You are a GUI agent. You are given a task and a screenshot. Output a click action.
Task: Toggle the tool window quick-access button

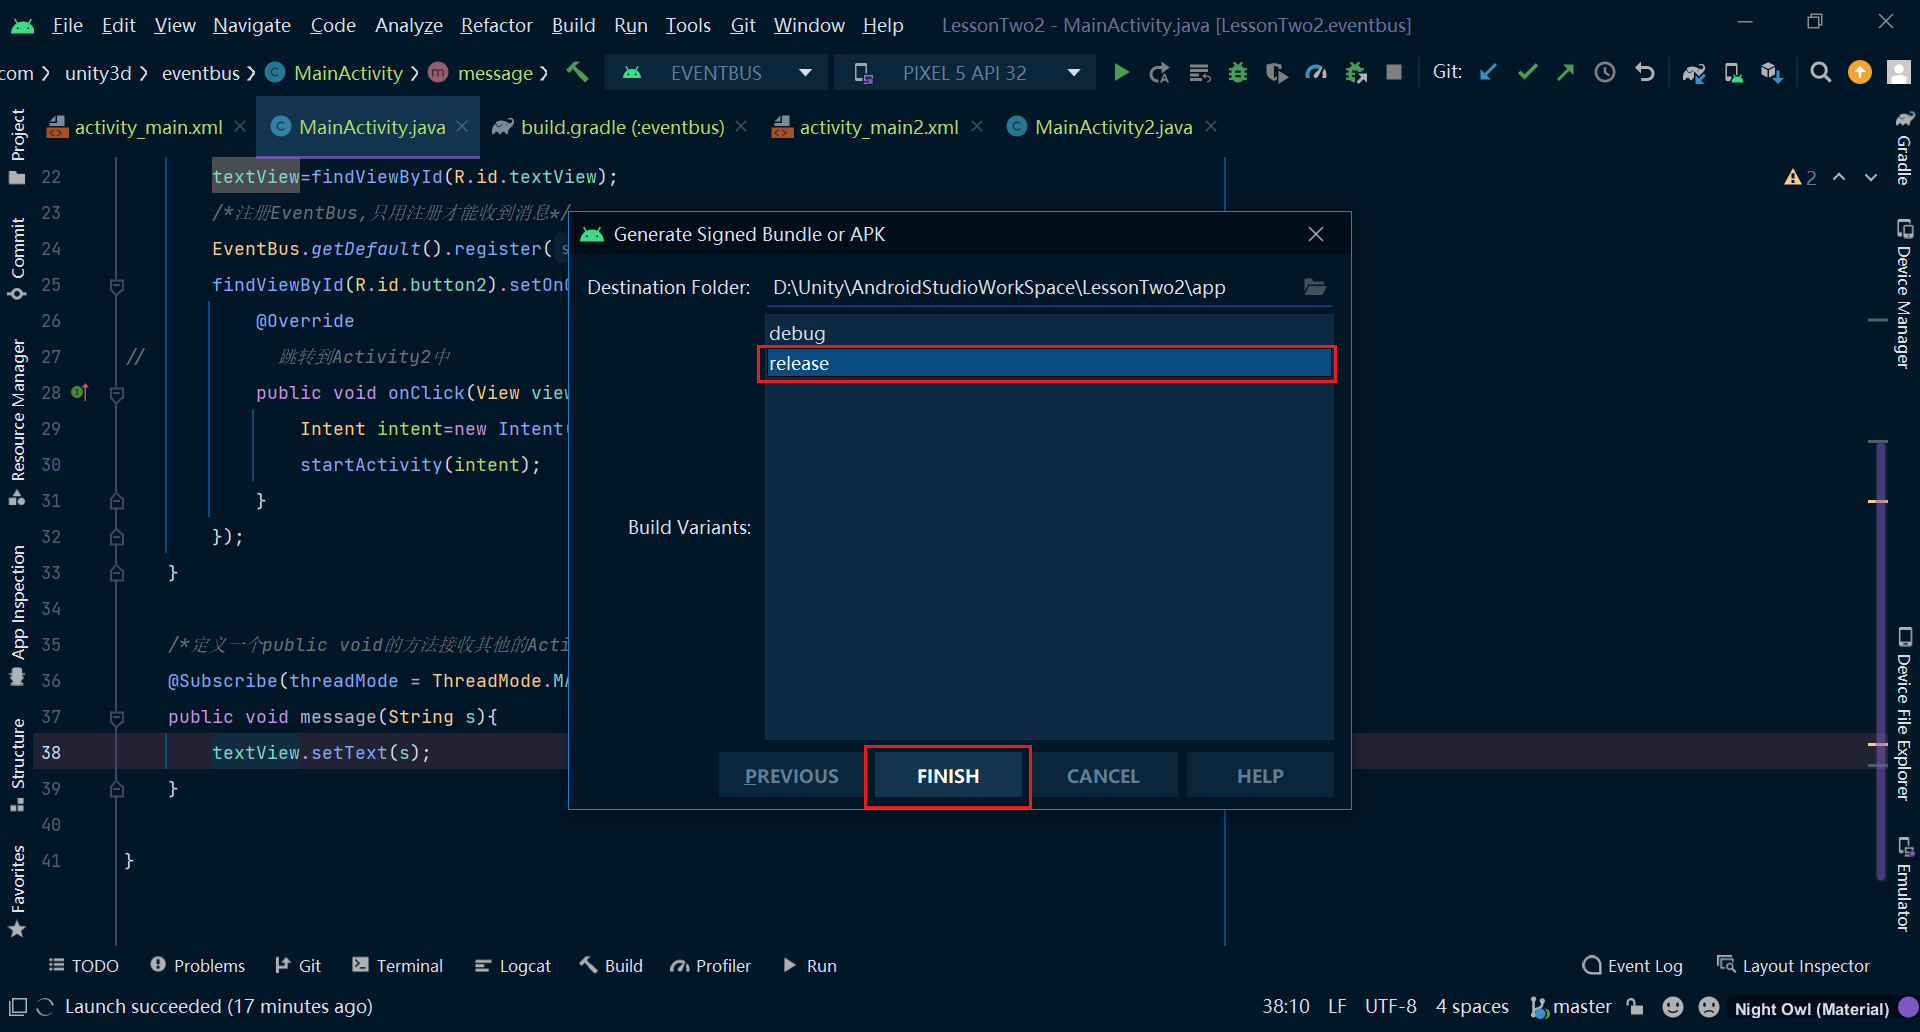click(17, 1006)
